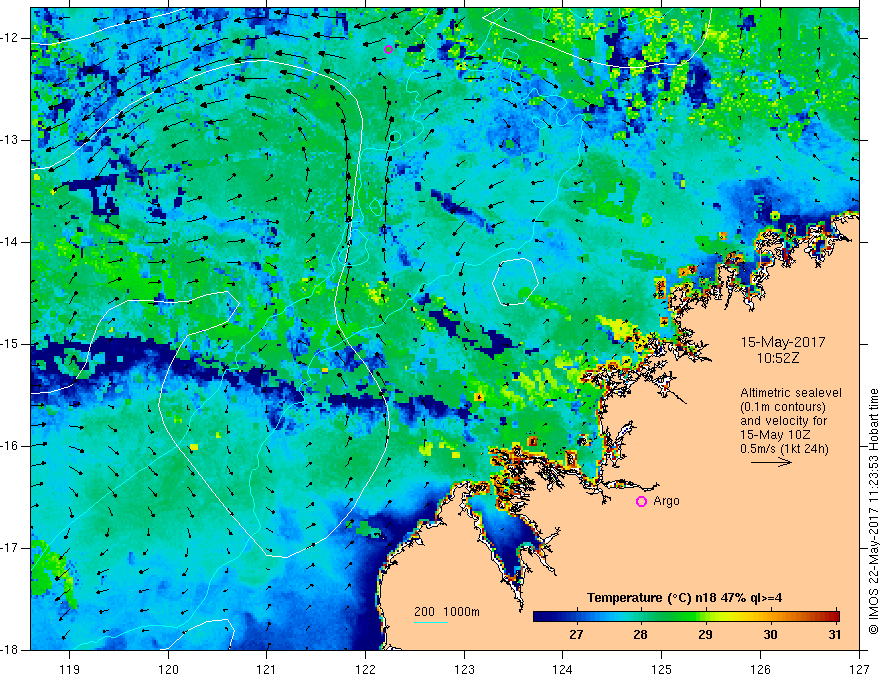This screenshot has width=880, height=680.
Task: Click the '15-May 10Z' text
Action: (x=774, y=435)
